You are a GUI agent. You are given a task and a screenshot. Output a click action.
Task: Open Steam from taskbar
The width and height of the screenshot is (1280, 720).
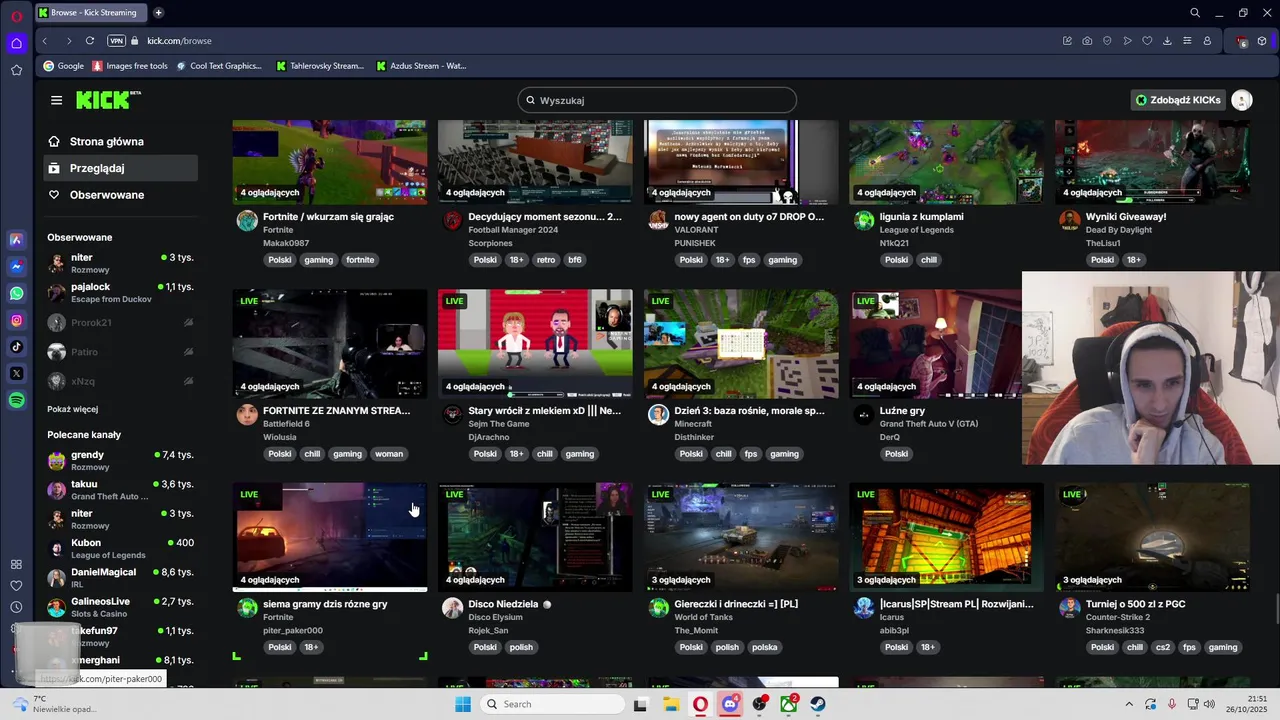(818, 704)
